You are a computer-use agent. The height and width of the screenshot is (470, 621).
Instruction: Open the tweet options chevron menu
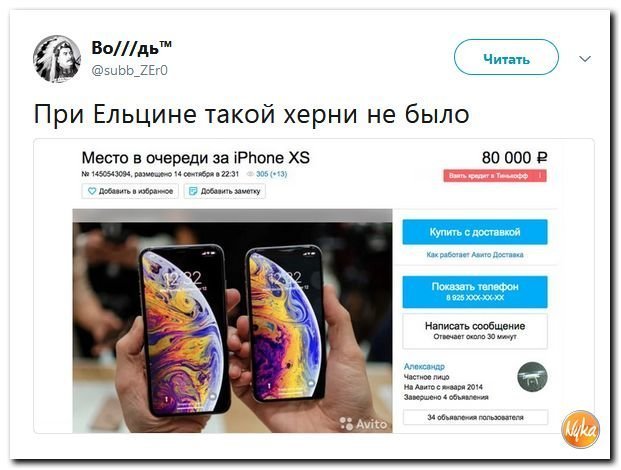[x=585, y=59]
